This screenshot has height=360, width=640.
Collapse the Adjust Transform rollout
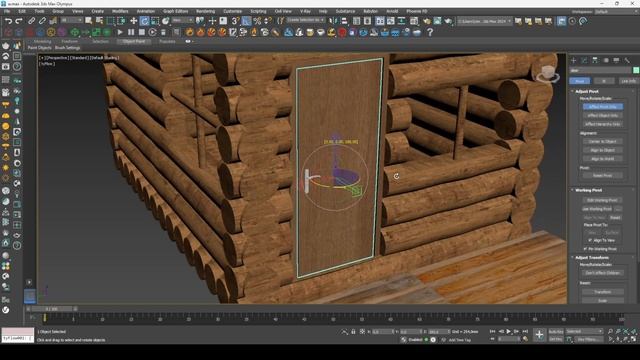pos(592,258)
